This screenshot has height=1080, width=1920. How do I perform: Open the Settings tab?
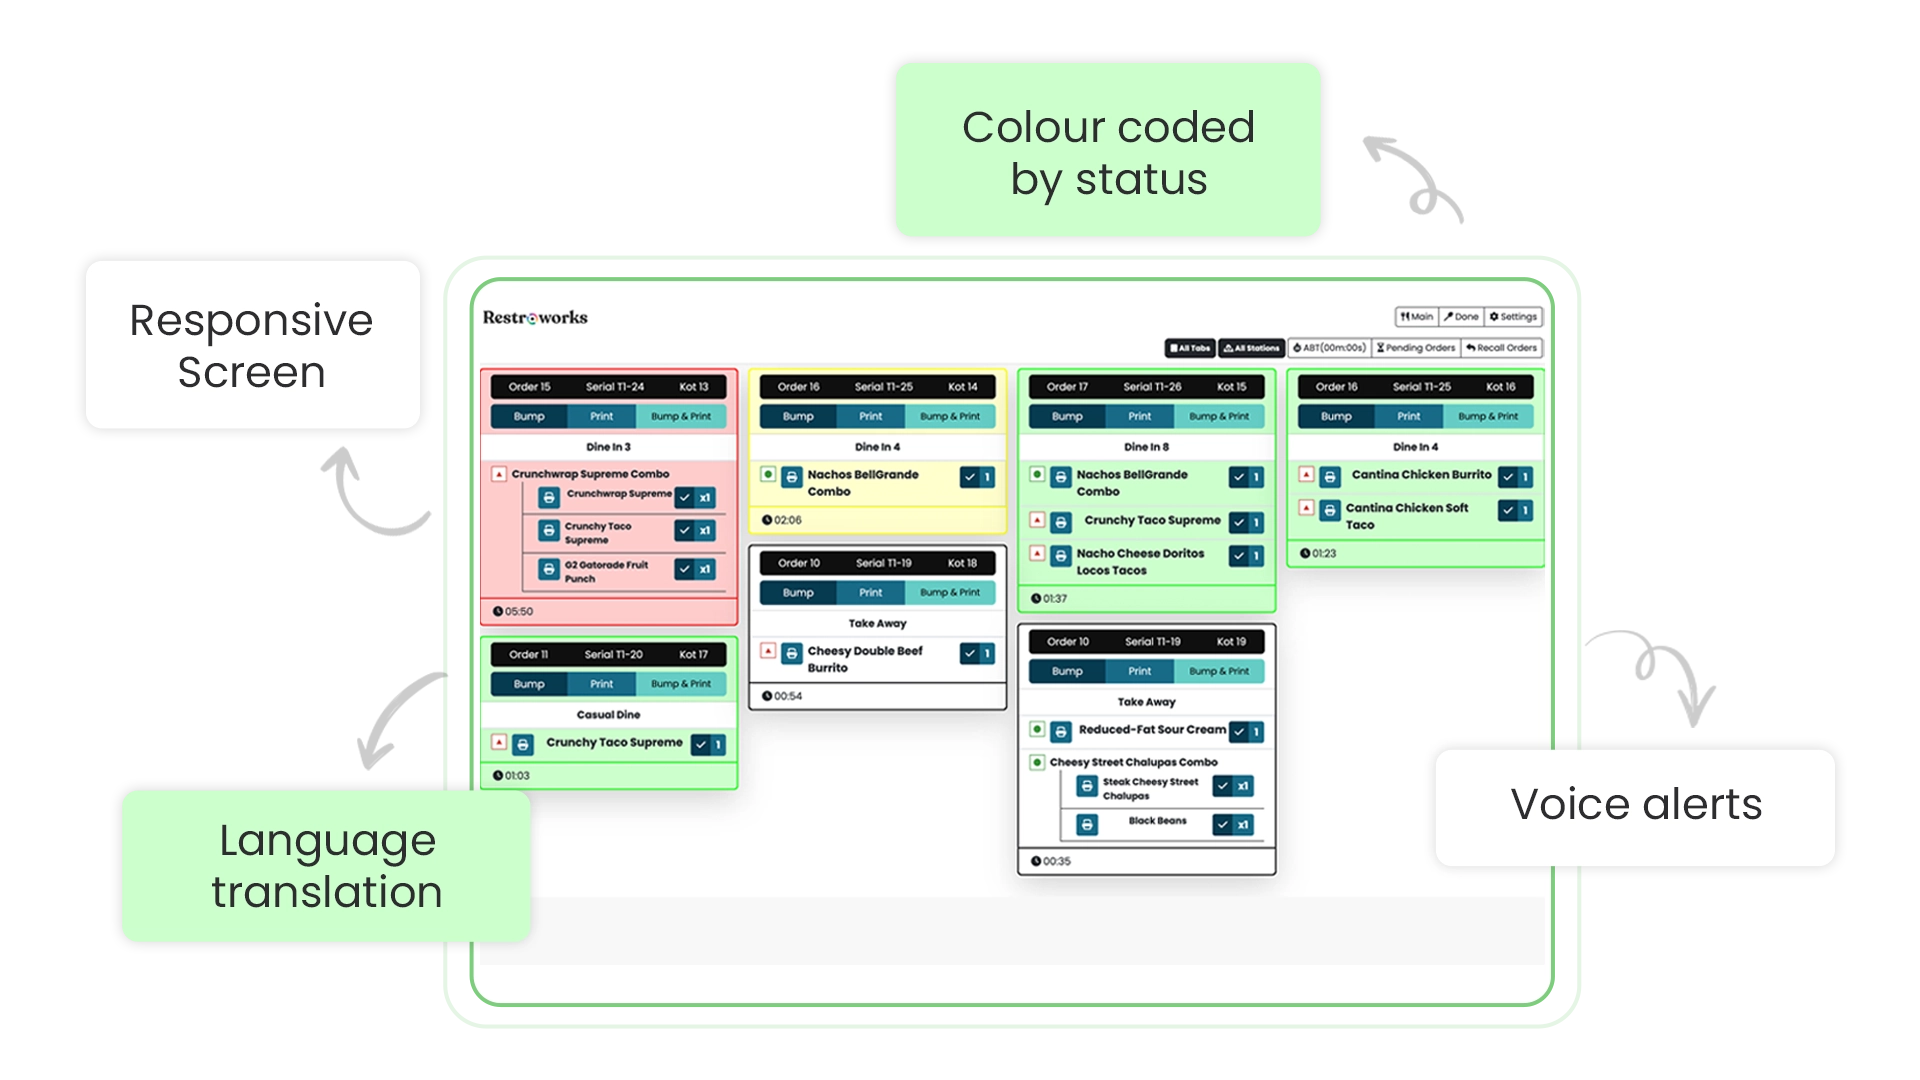pos(1513,317)
